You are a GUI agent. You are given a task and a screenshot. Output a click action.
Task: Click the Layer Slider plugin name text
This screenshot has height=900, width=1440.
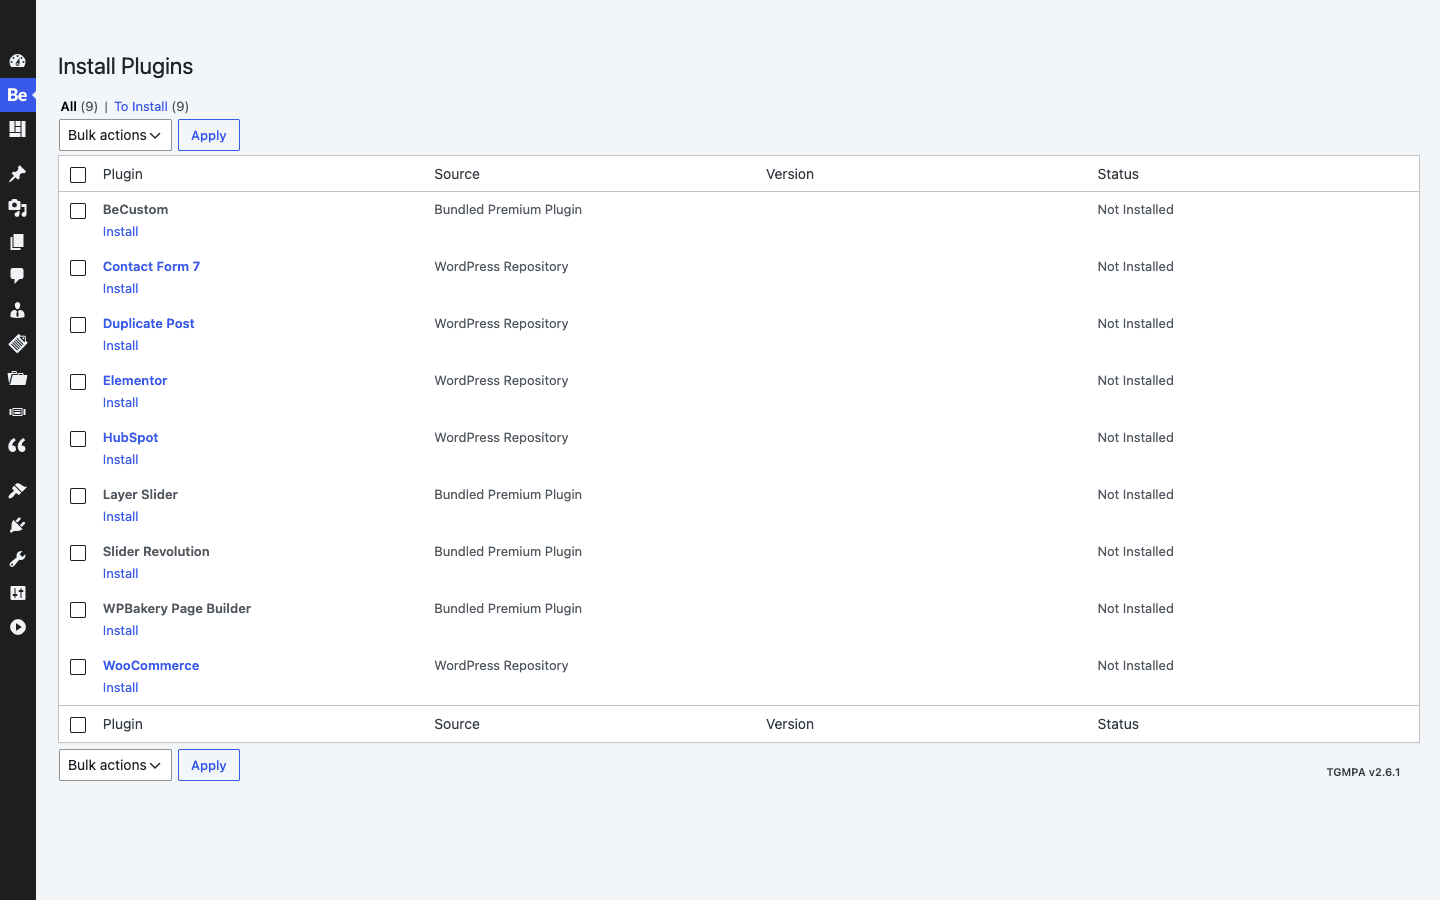pos(140,494)
